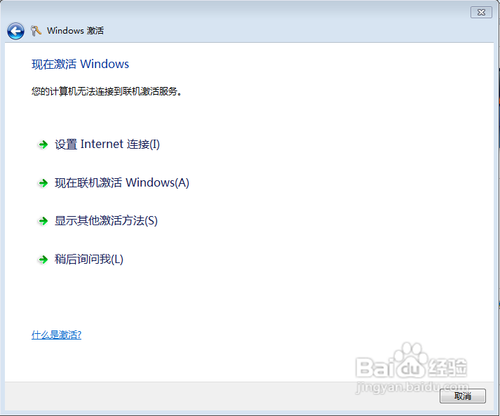The image size is (500, 416).
Task: Click the 现在激活 Windows heading
Action: pyautogui.click(x=80, y=64)
